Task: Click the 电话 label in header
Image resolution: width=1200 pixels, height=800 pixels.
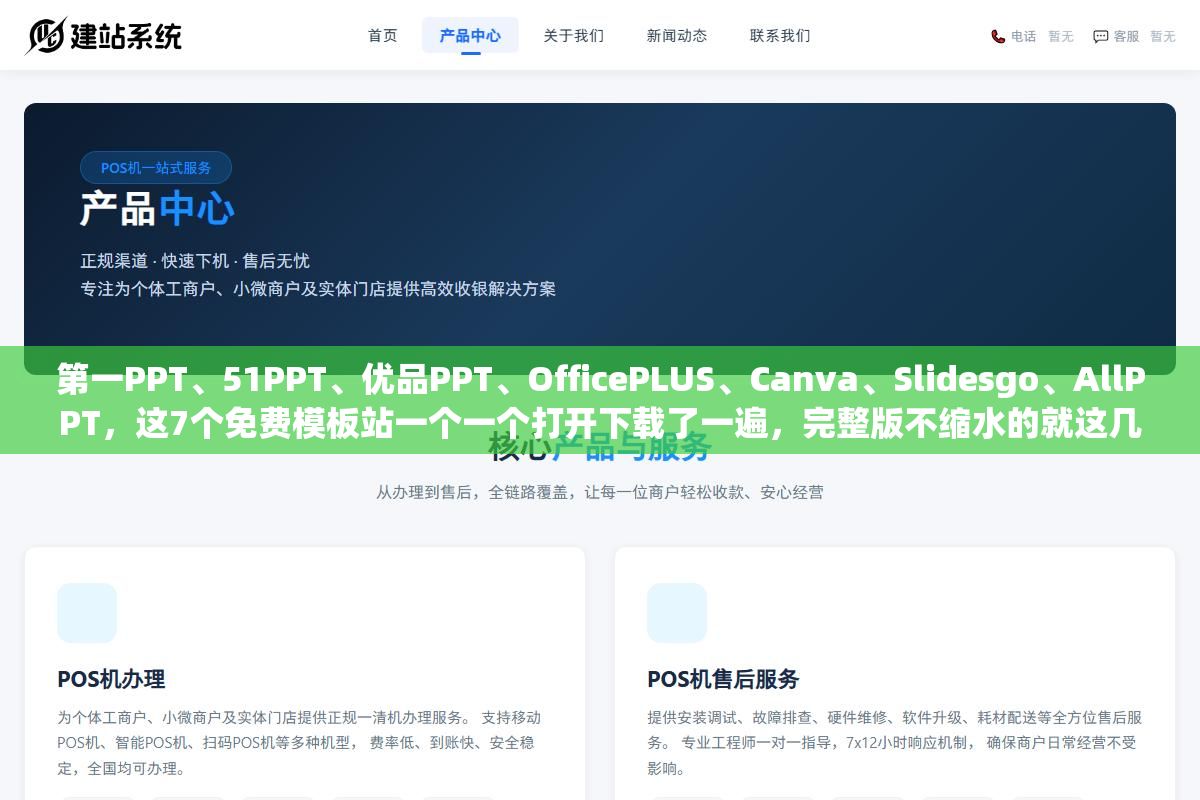Action: coord(1023,36)
